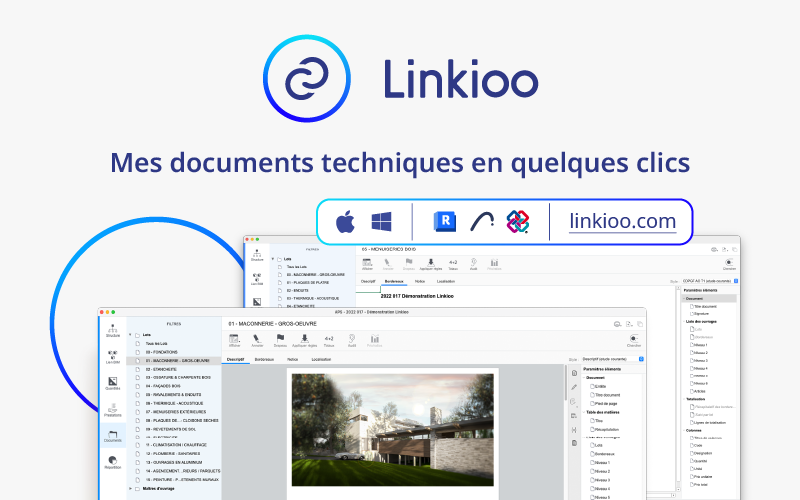Viewport: 800px width, 500px height.
Task: Open the linkioo.com link
Action: [x=622, y=220]
